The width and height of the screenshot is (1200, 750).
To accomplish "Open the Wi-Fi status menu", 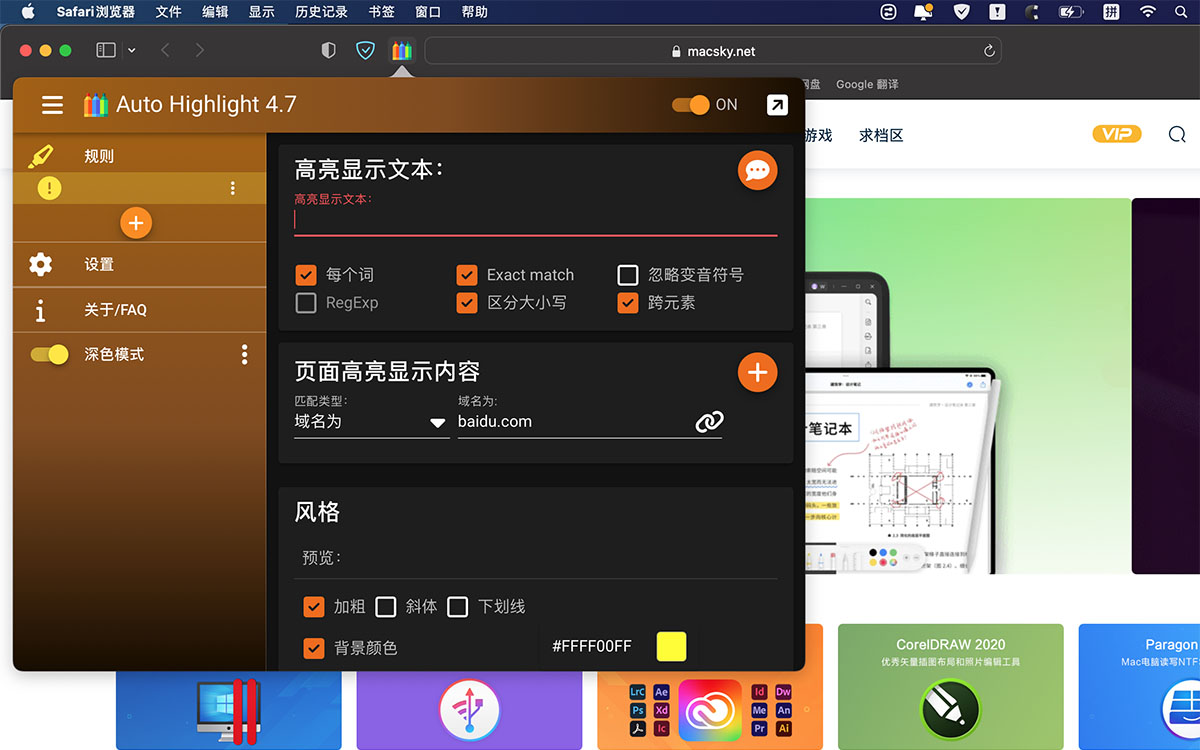I will pyautogui.click(x=1147, y=12).
